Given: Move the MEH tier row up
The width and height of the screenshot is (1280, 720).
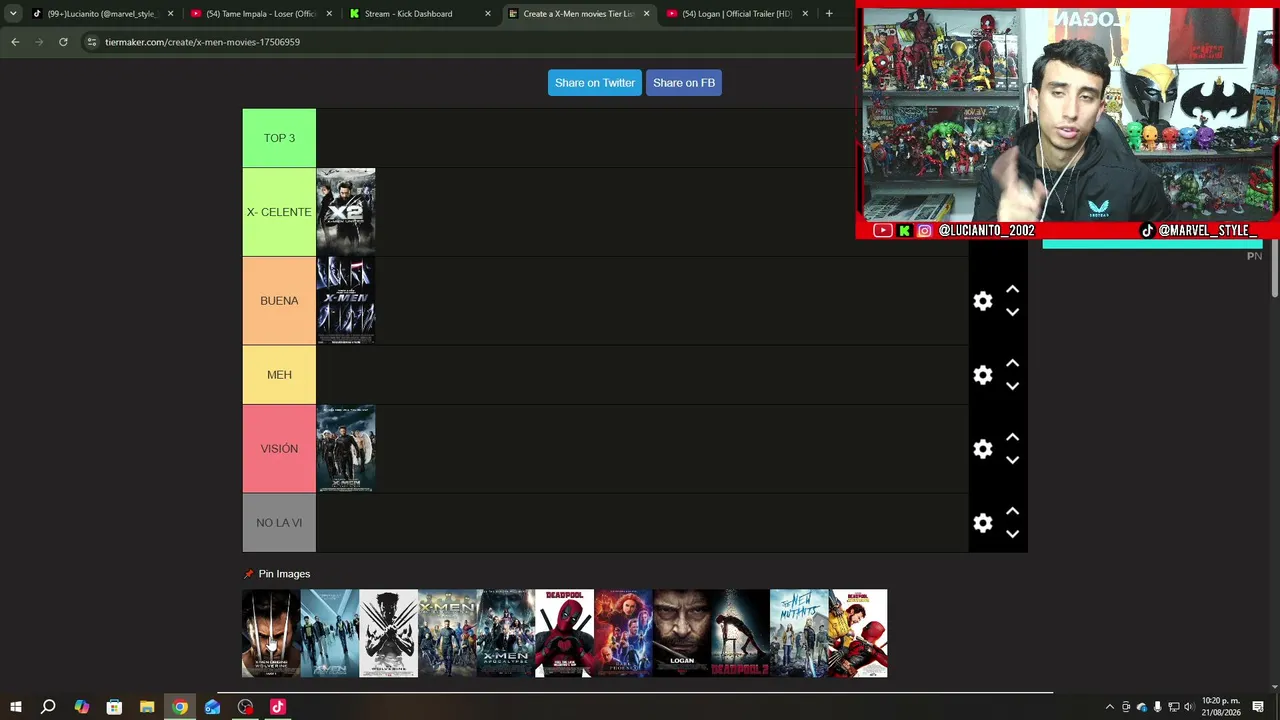Looking at the screenshot, I should pos(1012,363).
